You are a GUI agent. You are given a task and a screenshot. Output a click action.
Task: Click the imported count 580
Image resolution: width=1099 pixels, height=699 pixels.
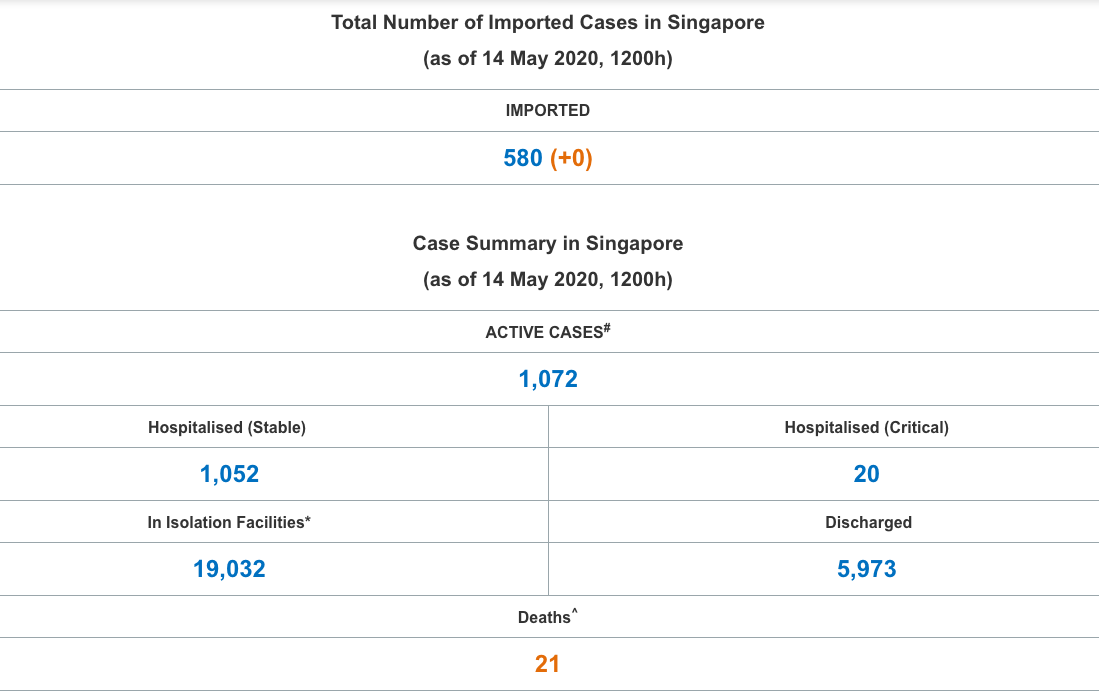pos(523,158)
